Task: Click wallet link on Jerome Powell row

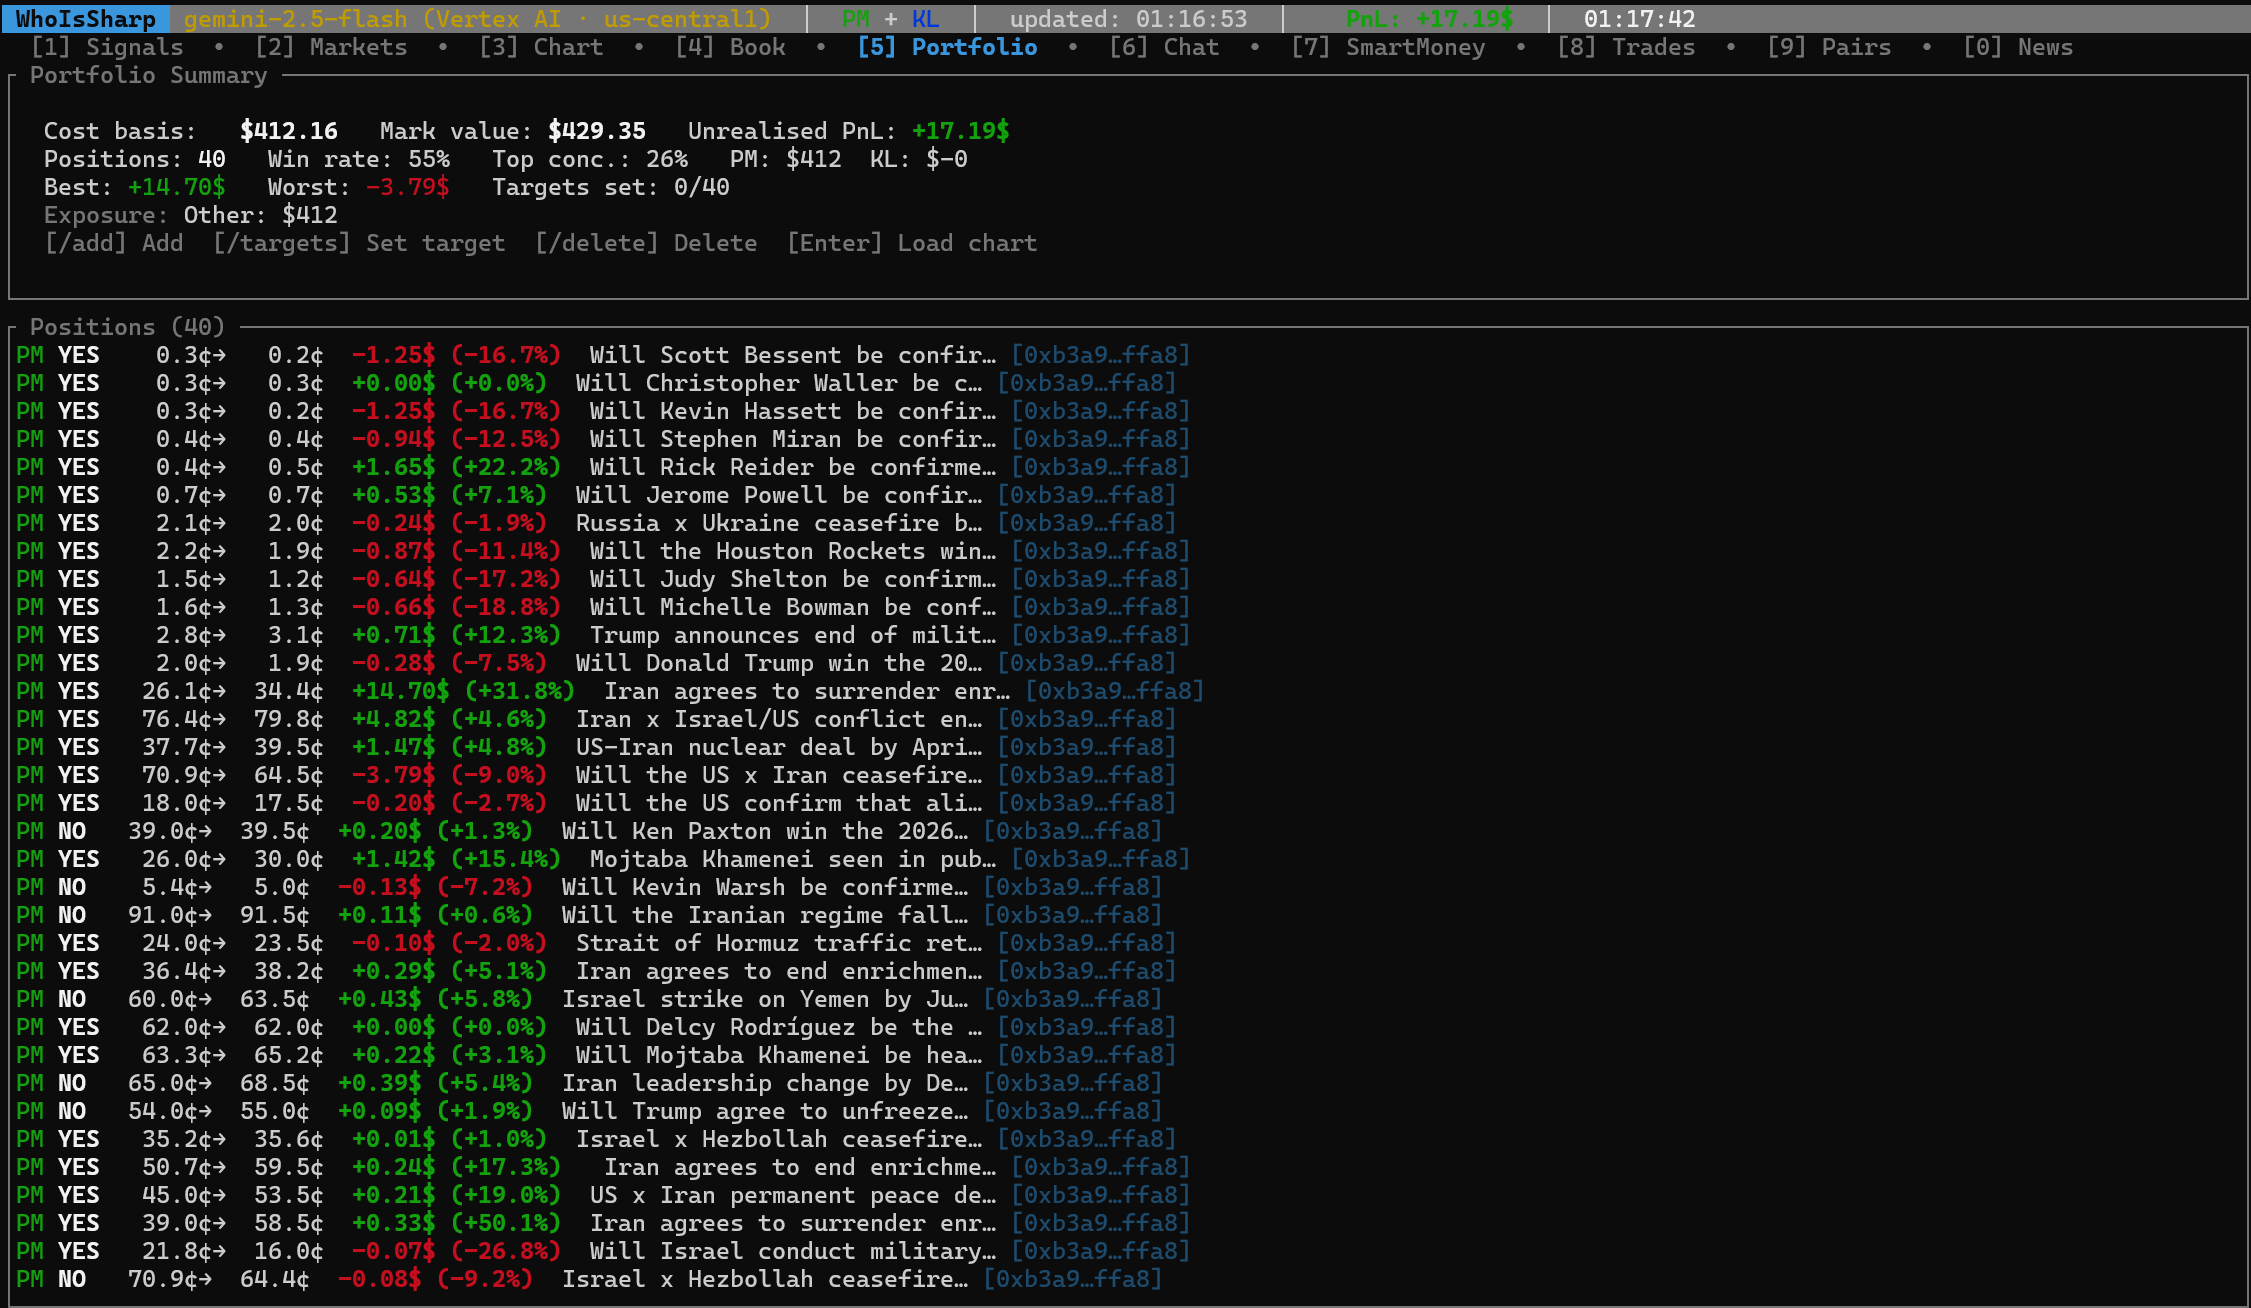Action: coord(1086,495)
